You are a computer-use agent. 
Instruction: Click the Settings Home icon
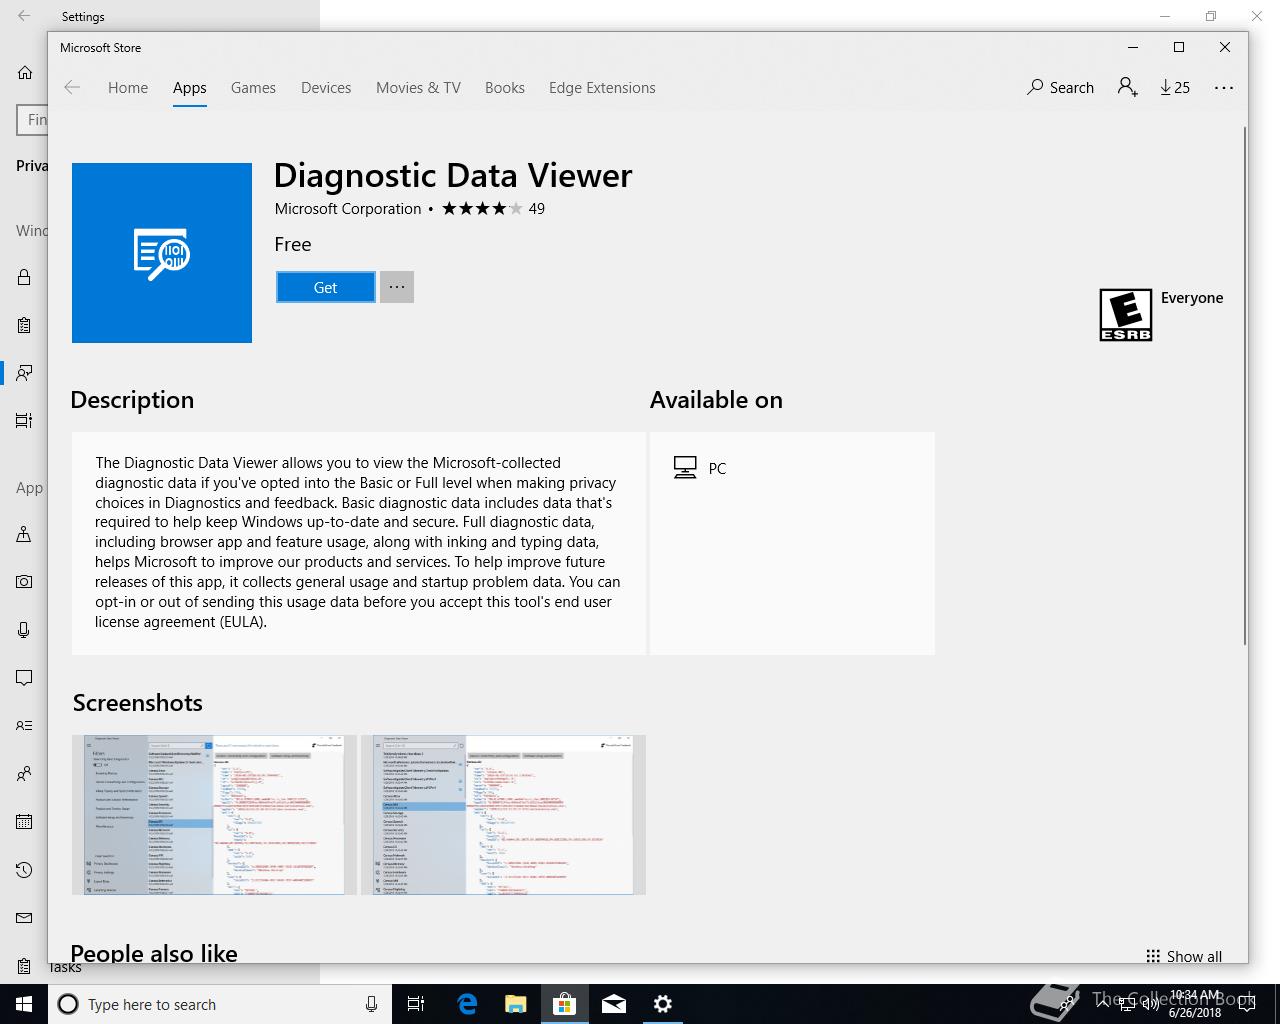pyautogui.click(x=25, y=72)
